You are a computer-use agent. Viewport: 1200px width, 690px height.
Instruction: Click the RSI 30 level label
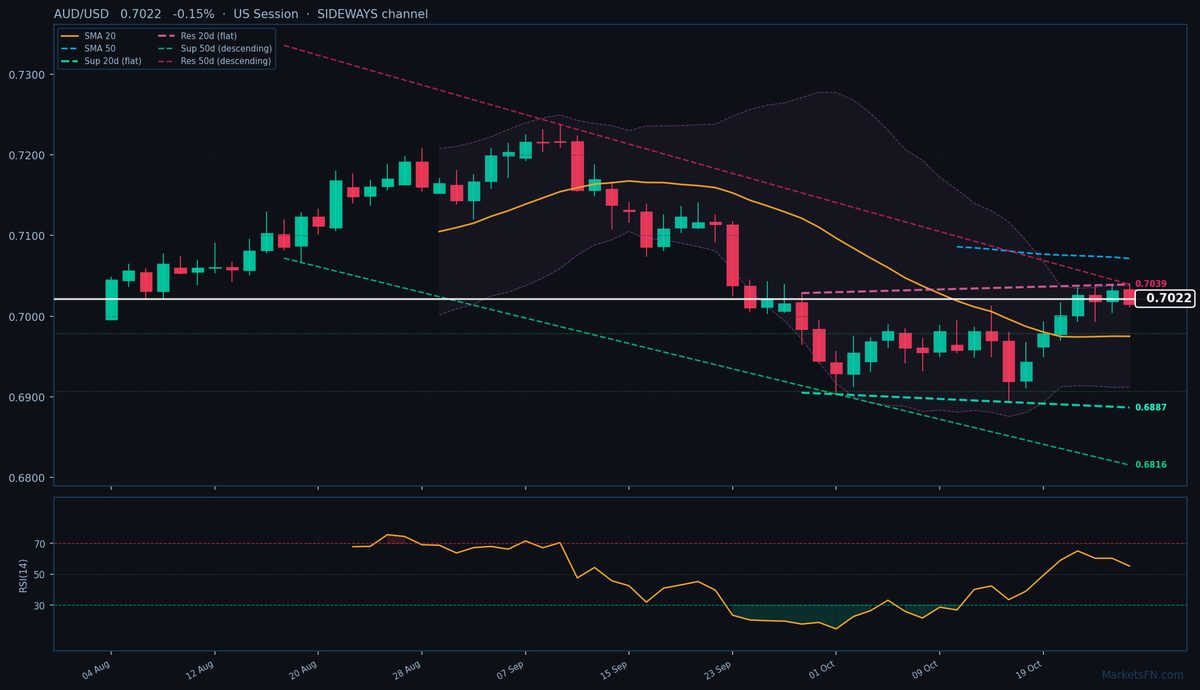(40, 606)
